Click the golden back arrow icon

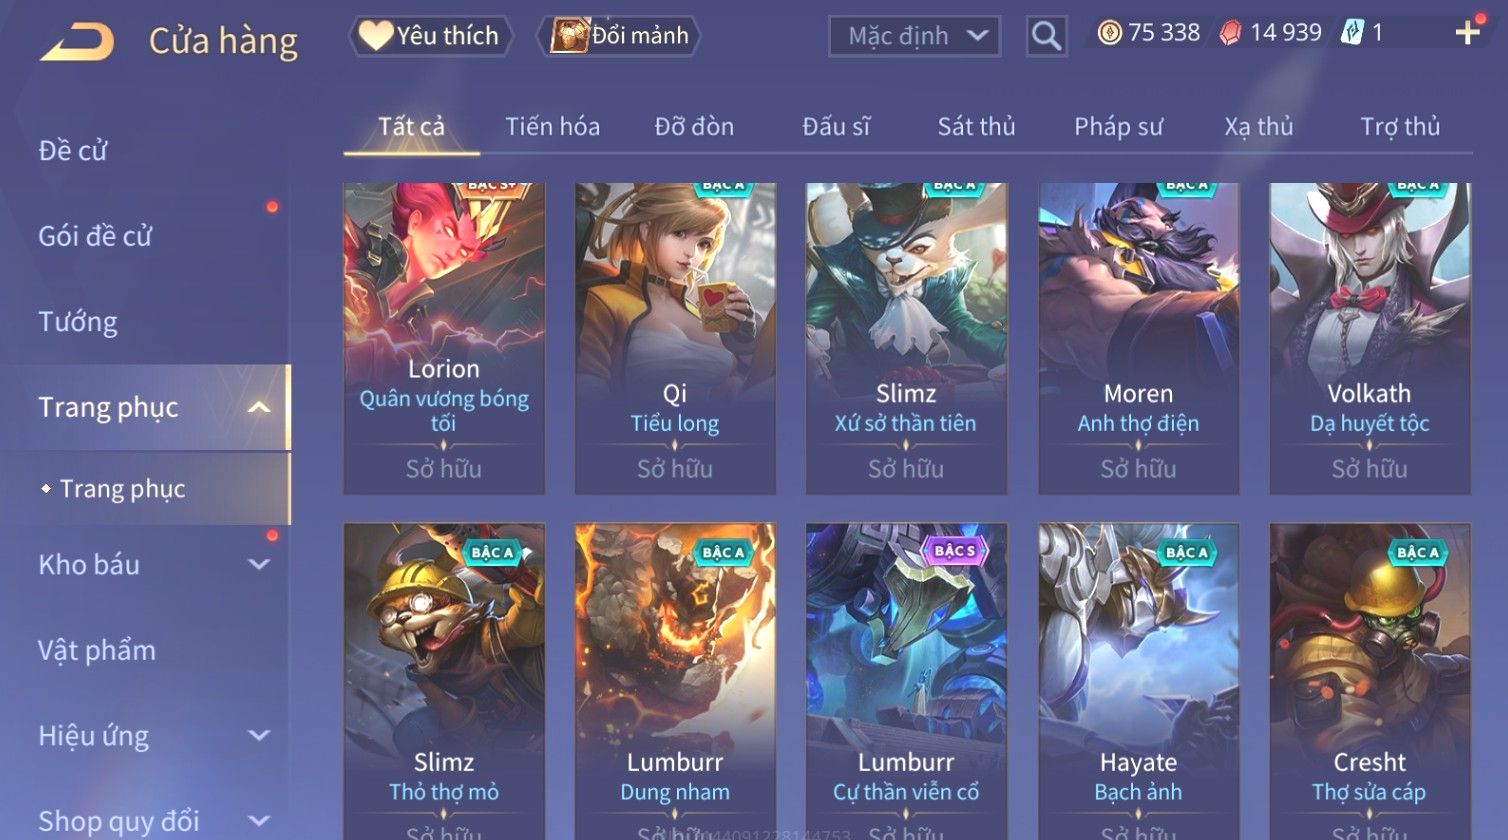click(x=77, y=42)
